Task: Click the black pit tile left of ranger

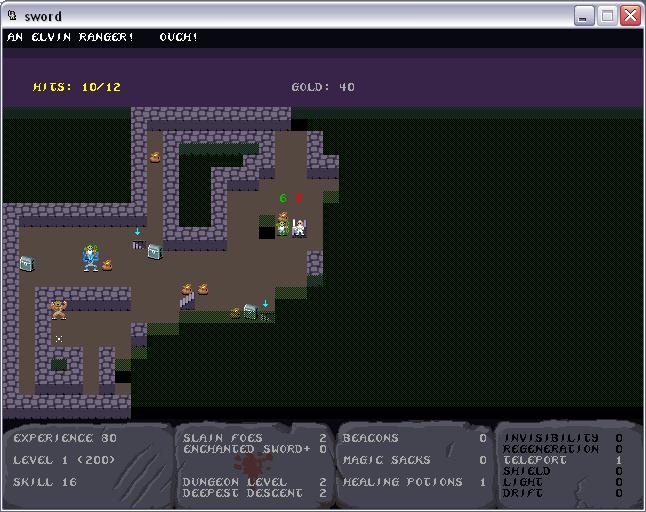Action: (267, 233)
